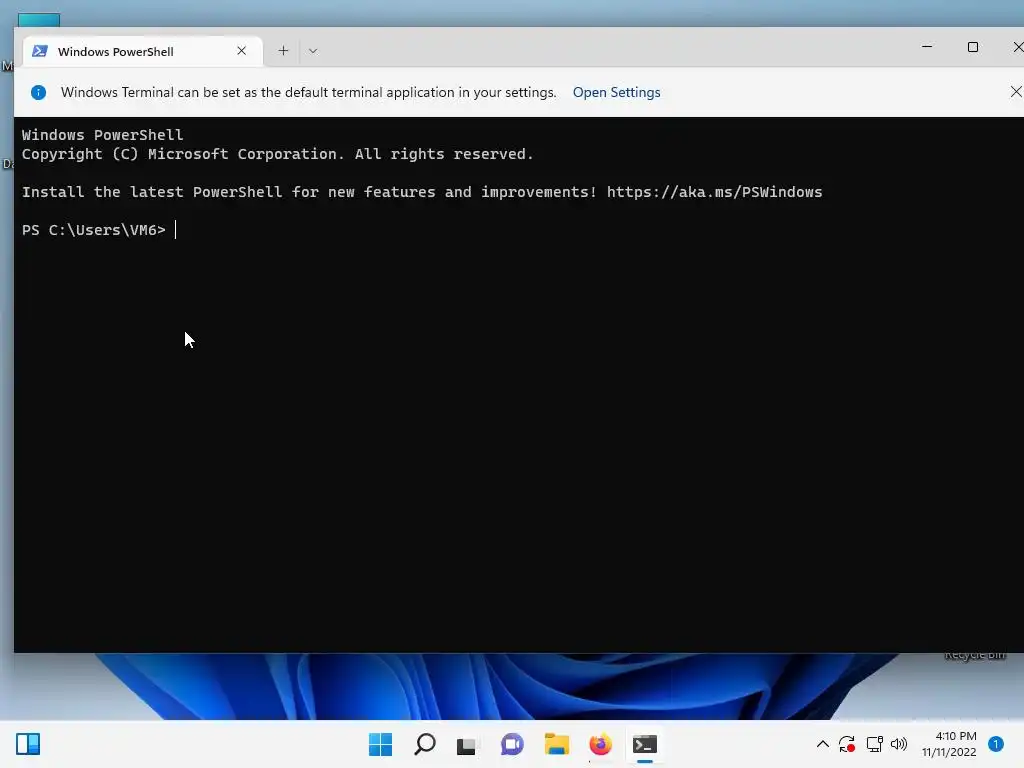Minimize the Windows Terminal window
Viewport: 1024px width, 768px height.
(927, 47)
